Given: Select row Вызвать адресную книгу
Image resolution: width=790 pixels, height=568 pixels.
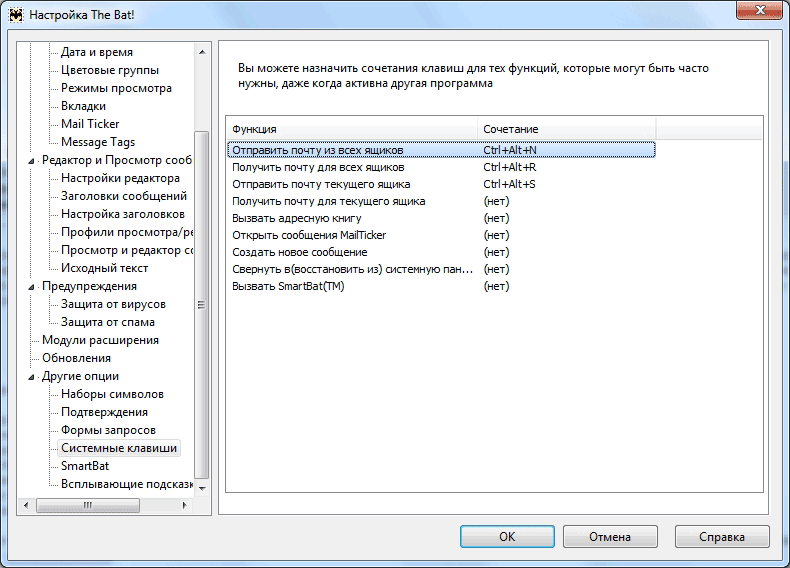Looking at the screenshot, I should (x=441, y=218).
